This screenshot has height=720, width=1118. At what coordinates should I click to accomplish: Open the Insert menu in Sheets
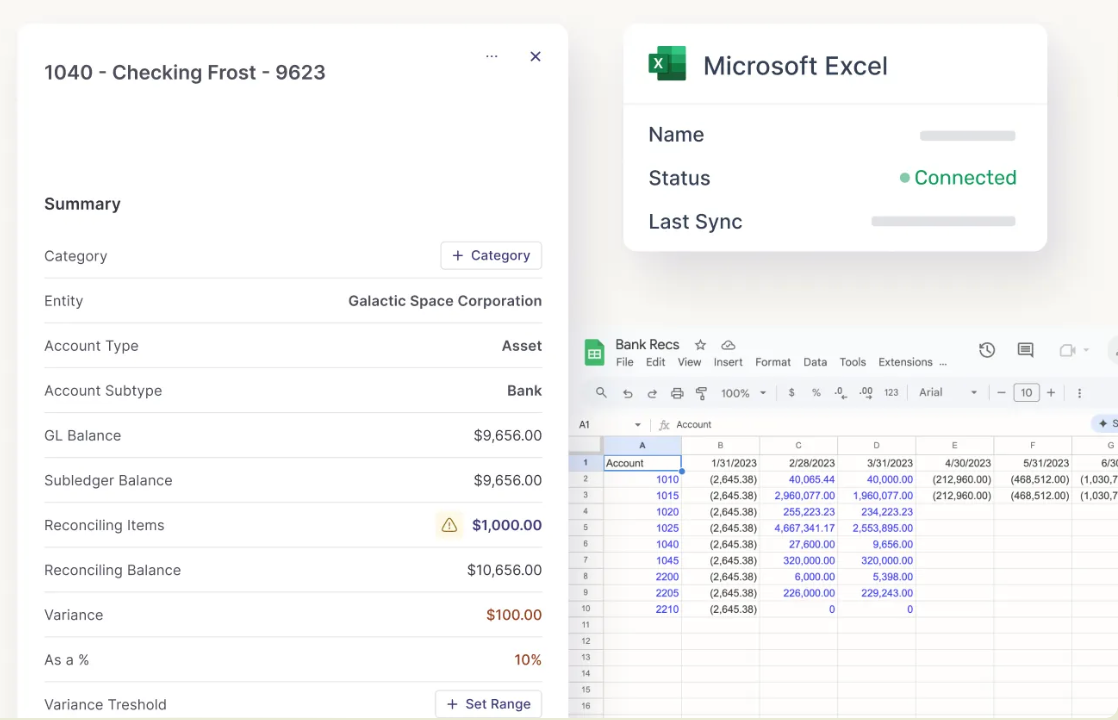pyautogui.click(x=728, y=362)
